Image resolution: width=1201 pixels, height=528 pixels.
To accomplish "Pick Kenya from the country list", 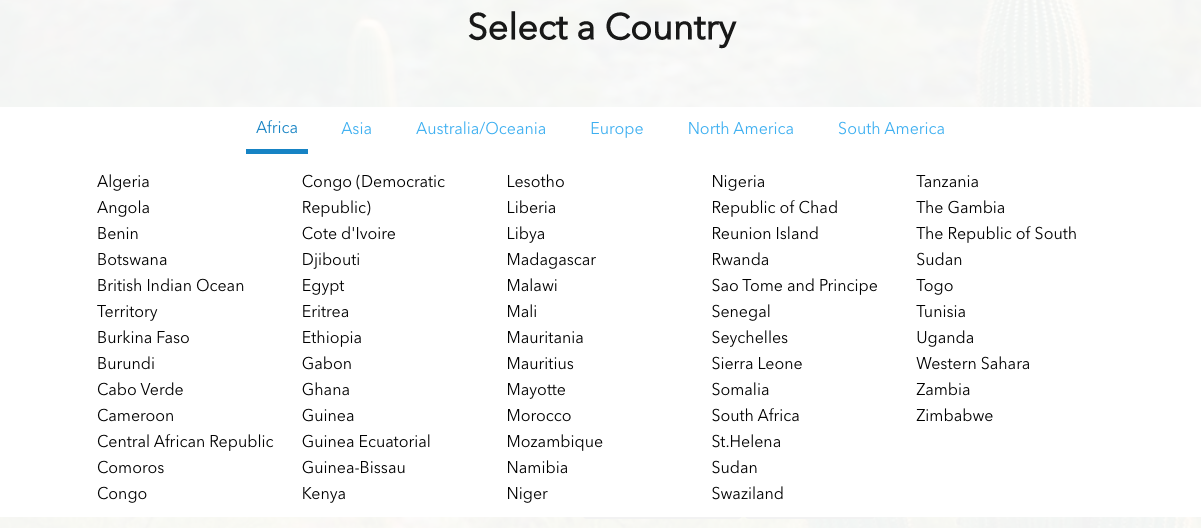I will pos(324,494).
